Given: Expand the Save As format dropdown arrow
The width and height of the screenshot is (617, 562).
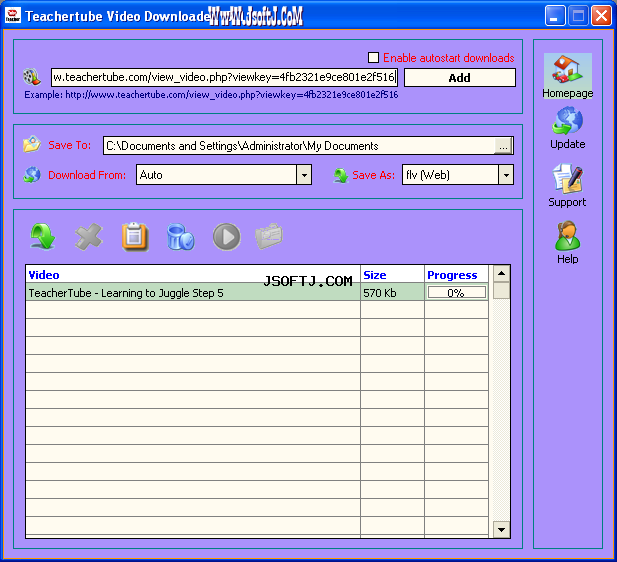Looking at the screenshot, I should pyautogui.click(x=506, y=175).
